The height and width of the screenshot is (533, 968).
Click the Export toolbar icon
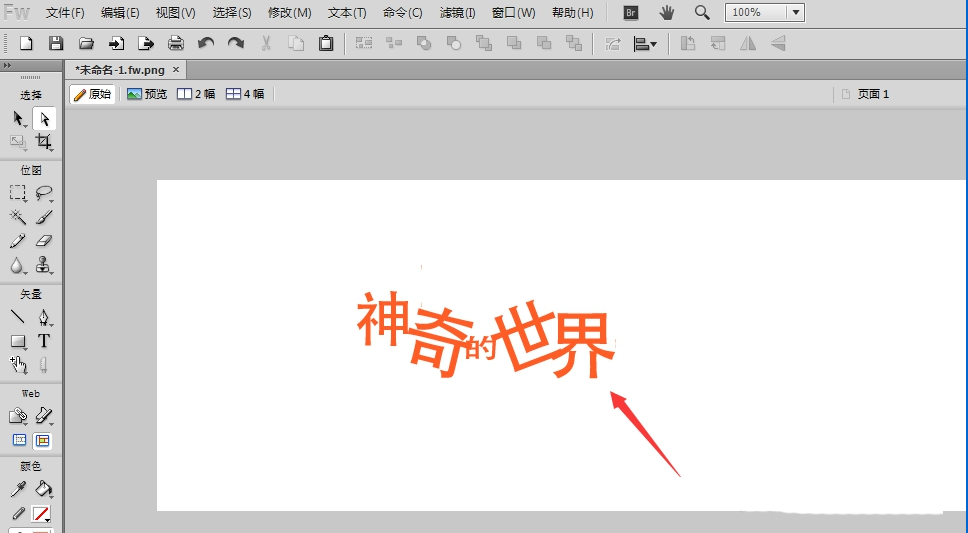tap(146, 43)
